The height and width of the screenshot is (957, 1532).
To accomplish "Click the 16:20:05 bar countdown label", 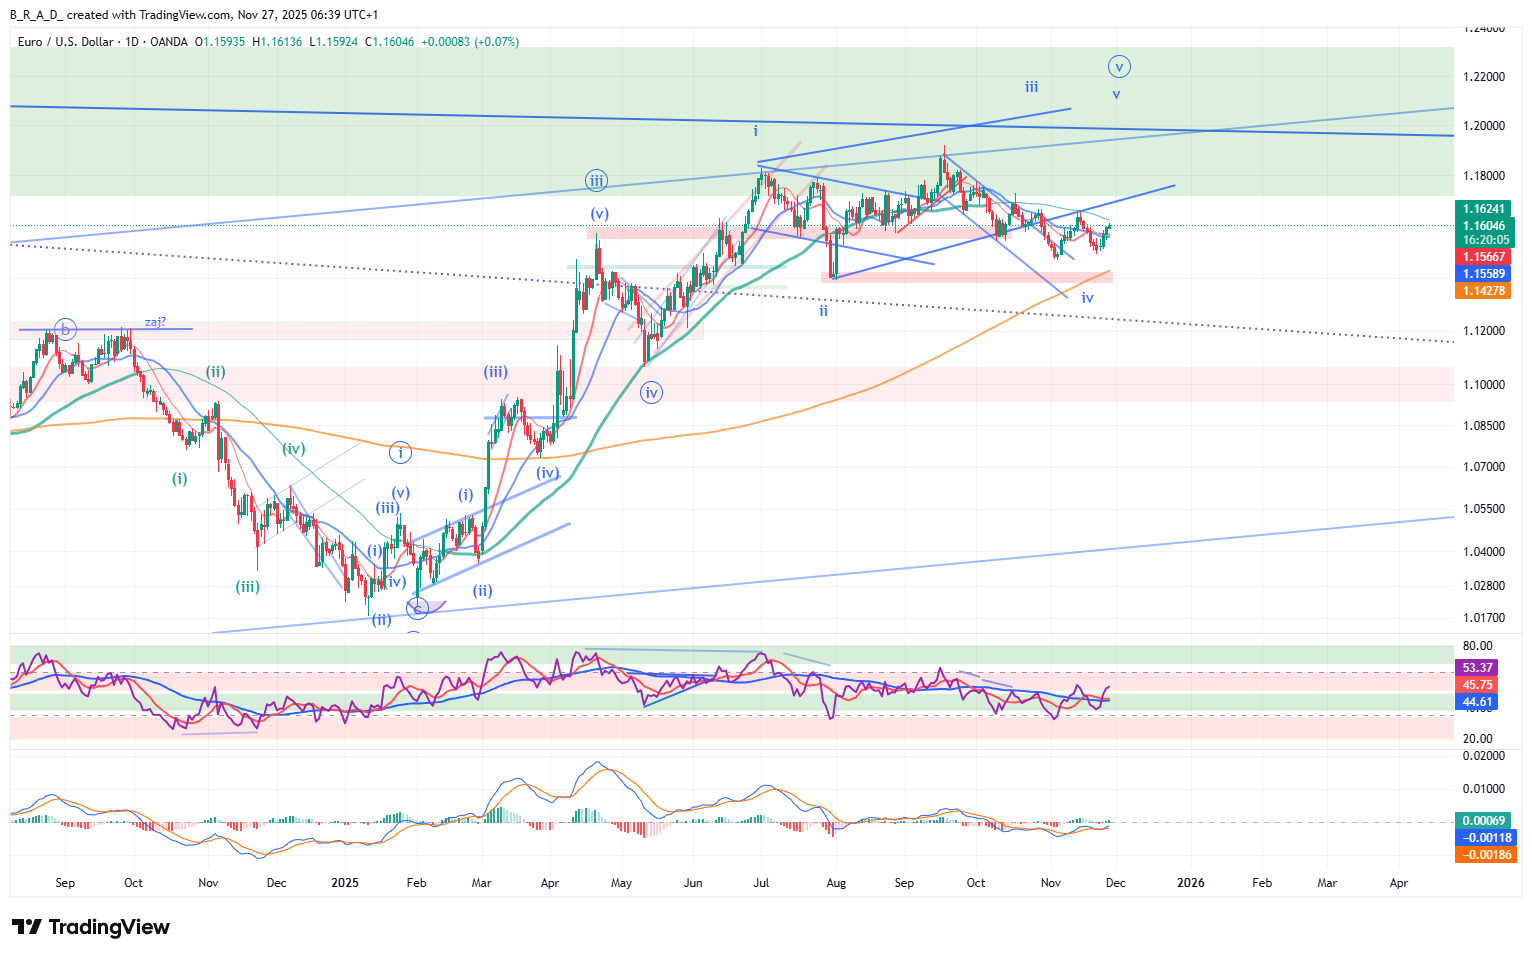I will pyautogui.click(x=1484, y=240).
